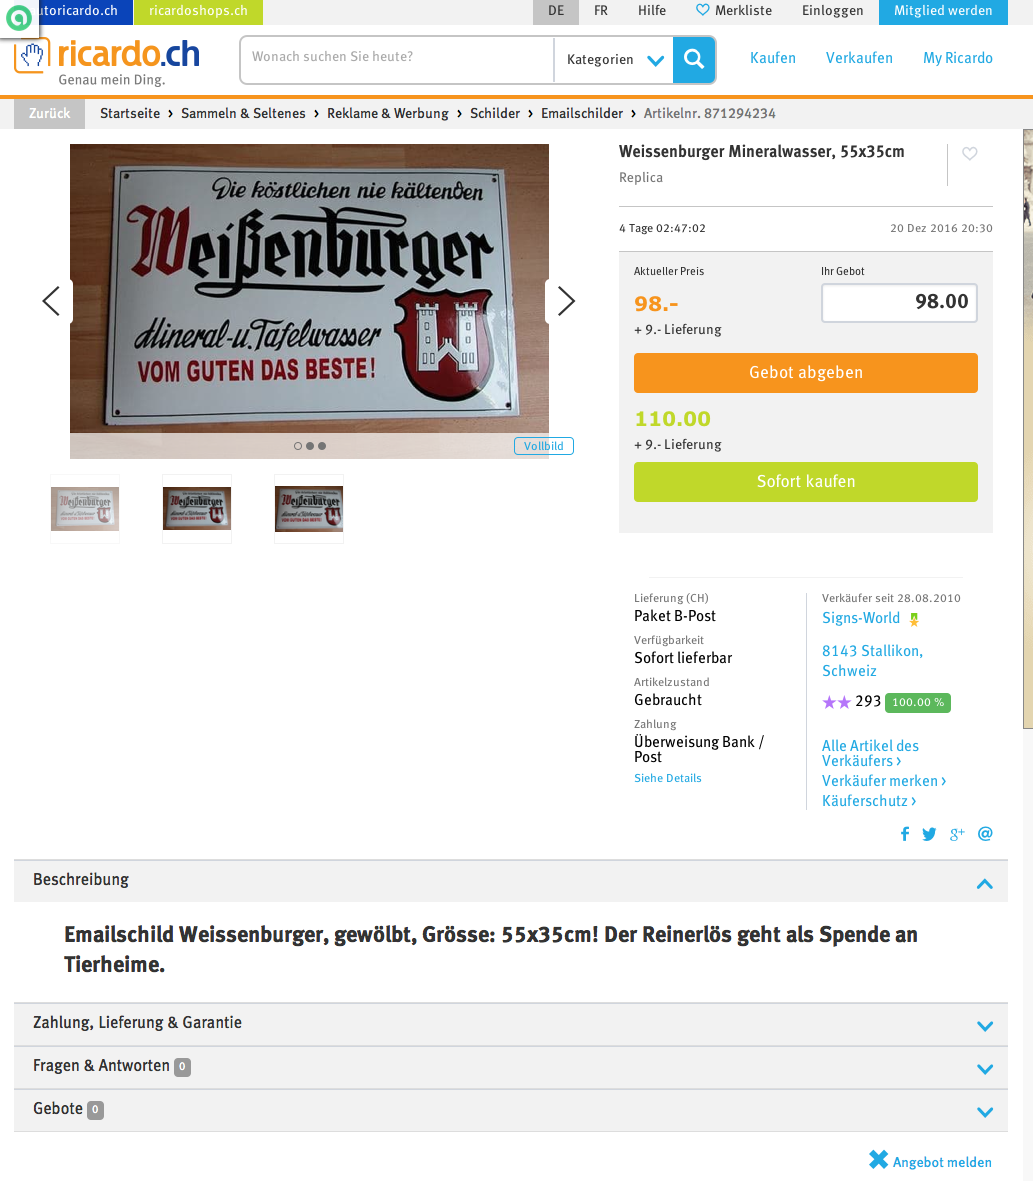Image resolution: width=1033 pixels, height=1181 pixels.
Task: Switch language to FR
Action: pos(601,11)
